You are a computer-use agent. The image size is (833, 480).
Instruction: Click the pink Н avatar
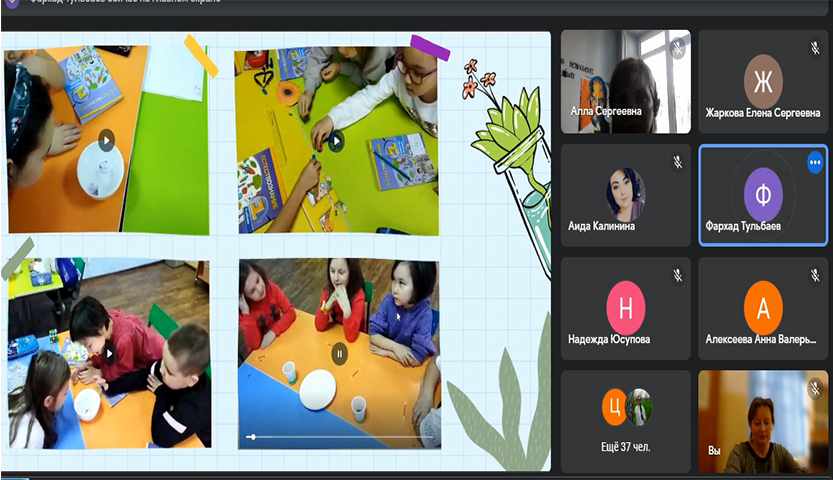coord(625,308)
